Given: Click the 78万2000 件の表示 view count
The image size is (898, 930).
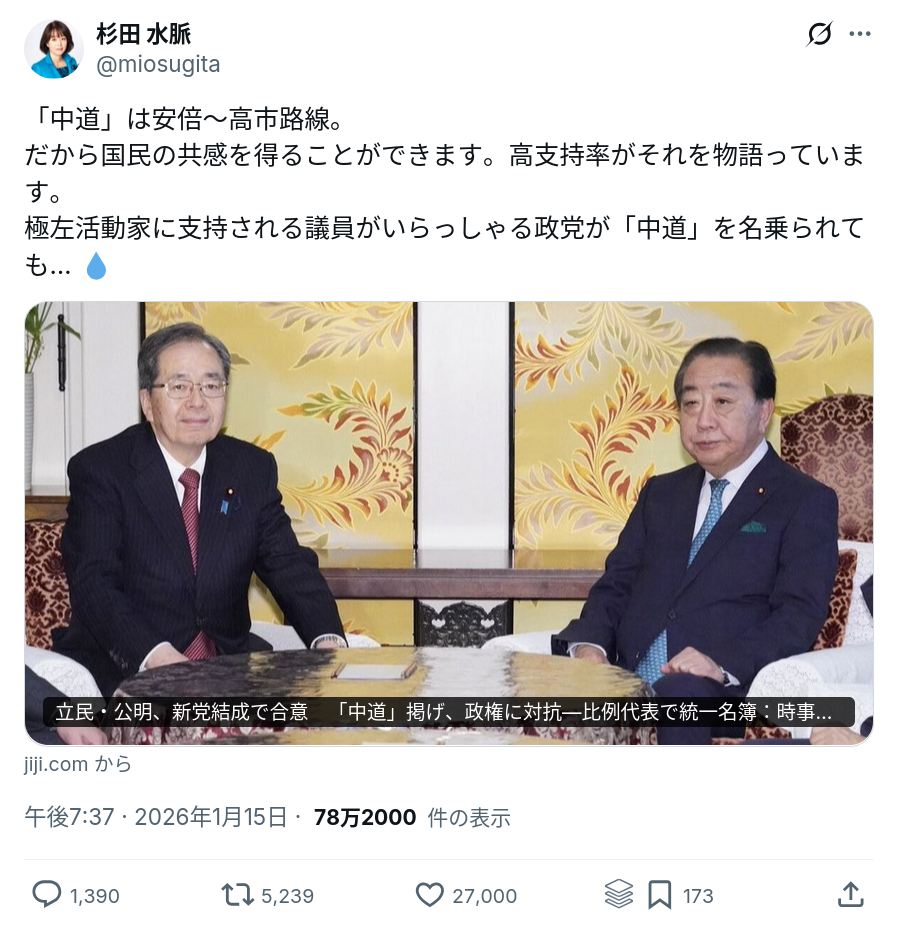Looking at the screenshot, I should 412,817.
